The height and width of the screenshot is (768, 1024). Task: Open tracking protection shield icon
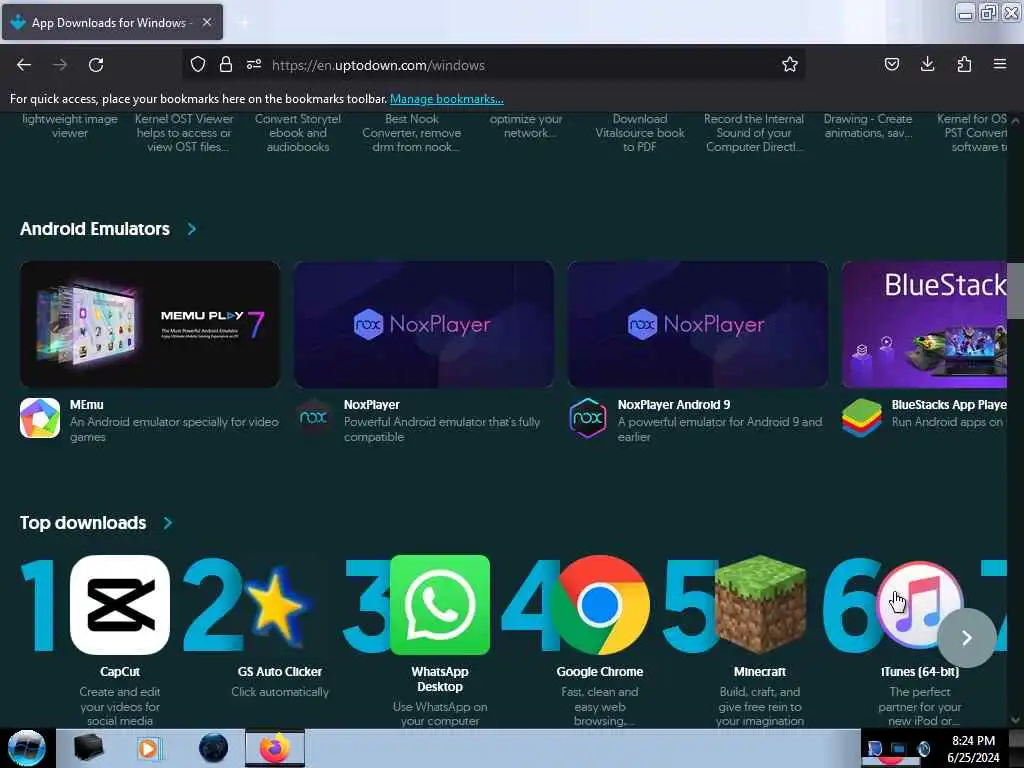click(x=198, y=64)
